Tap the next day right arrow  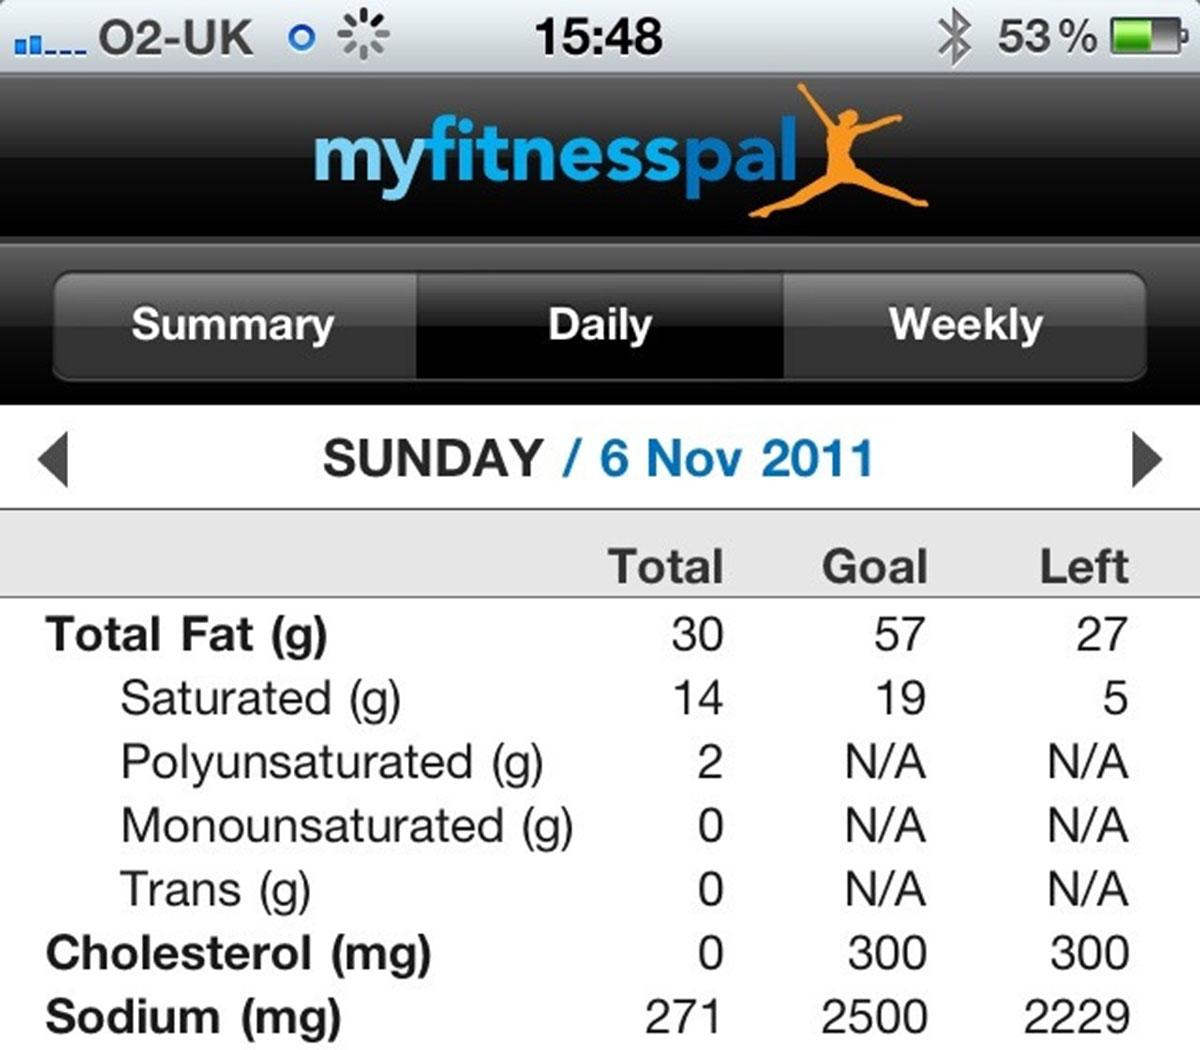(x=1146, y=460)
